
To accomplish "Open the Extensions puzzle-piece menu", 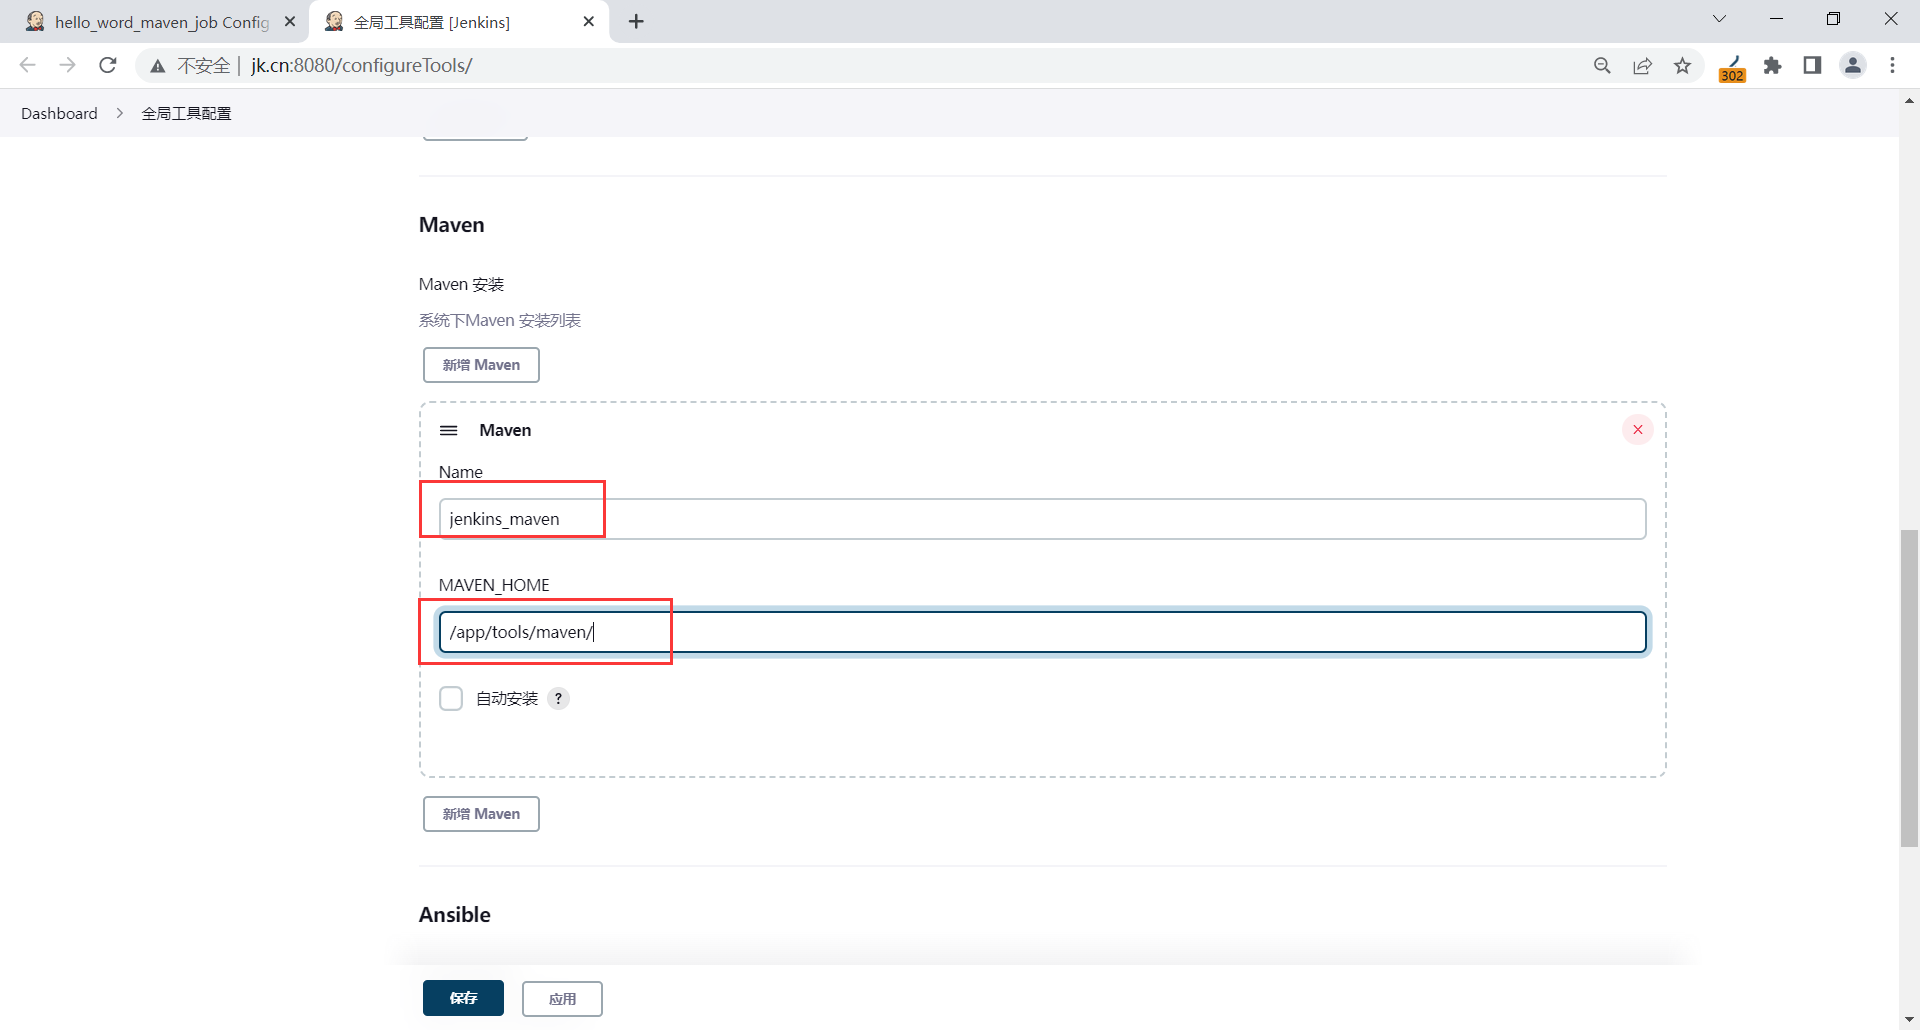I will [1773, 66].
